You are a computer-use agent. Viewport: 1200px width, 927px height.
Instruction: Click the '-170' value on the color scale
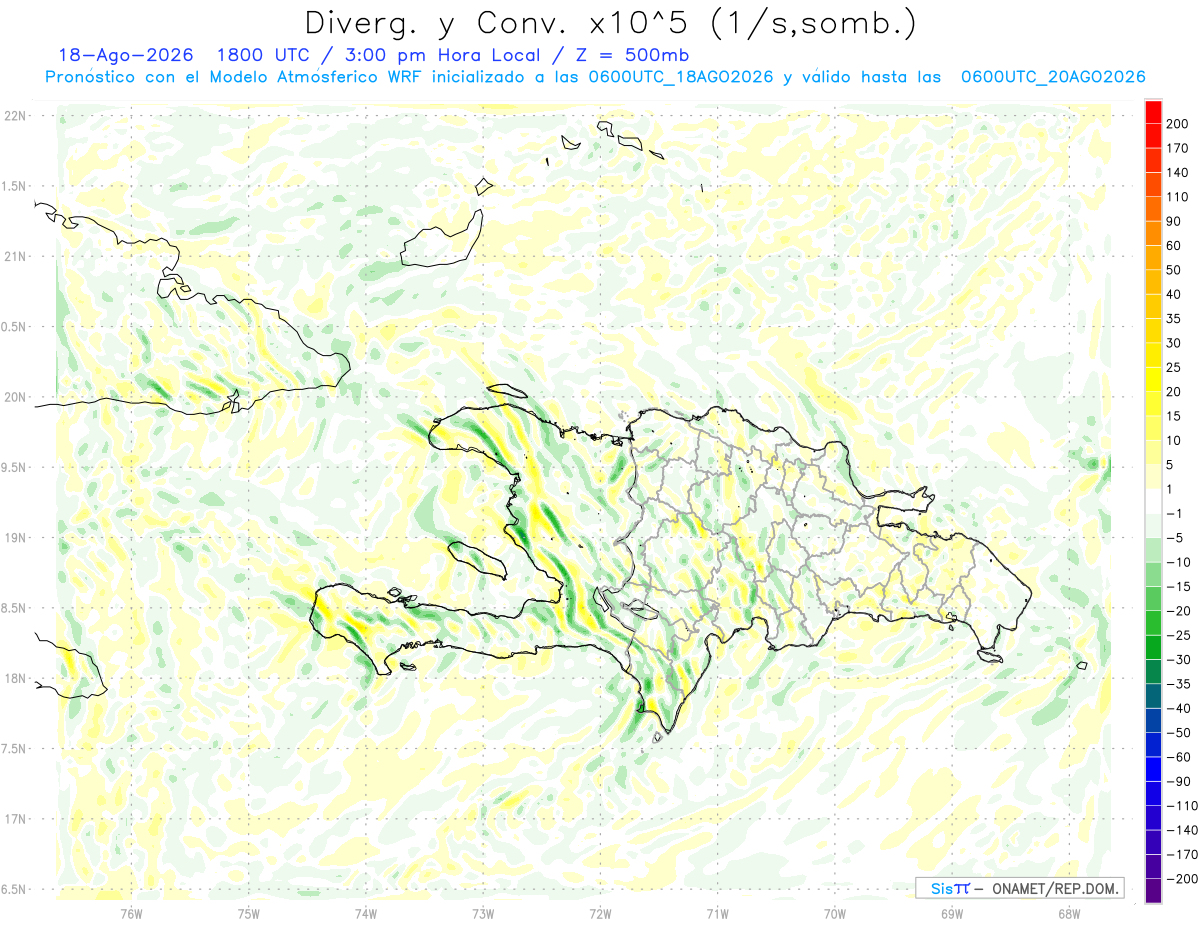click(1182, 854)
